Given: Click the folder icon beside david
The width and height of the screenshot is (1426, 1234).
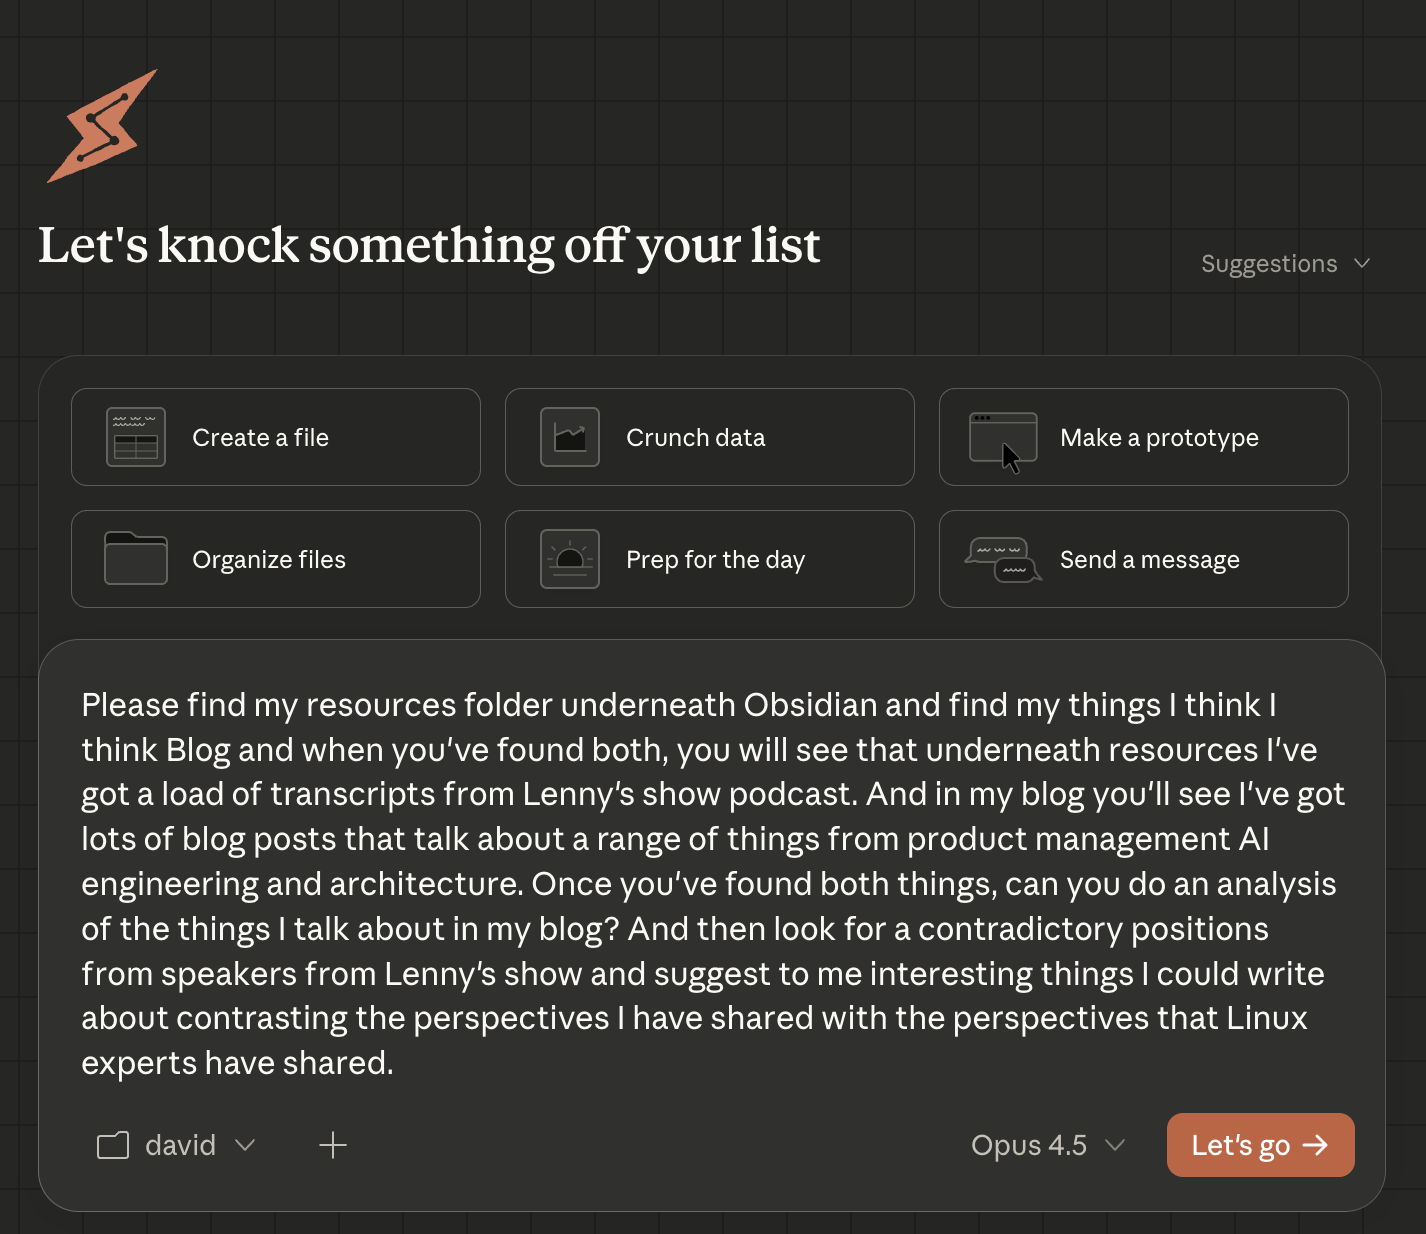Looking at the screenshot, I should coord(113,1145).
